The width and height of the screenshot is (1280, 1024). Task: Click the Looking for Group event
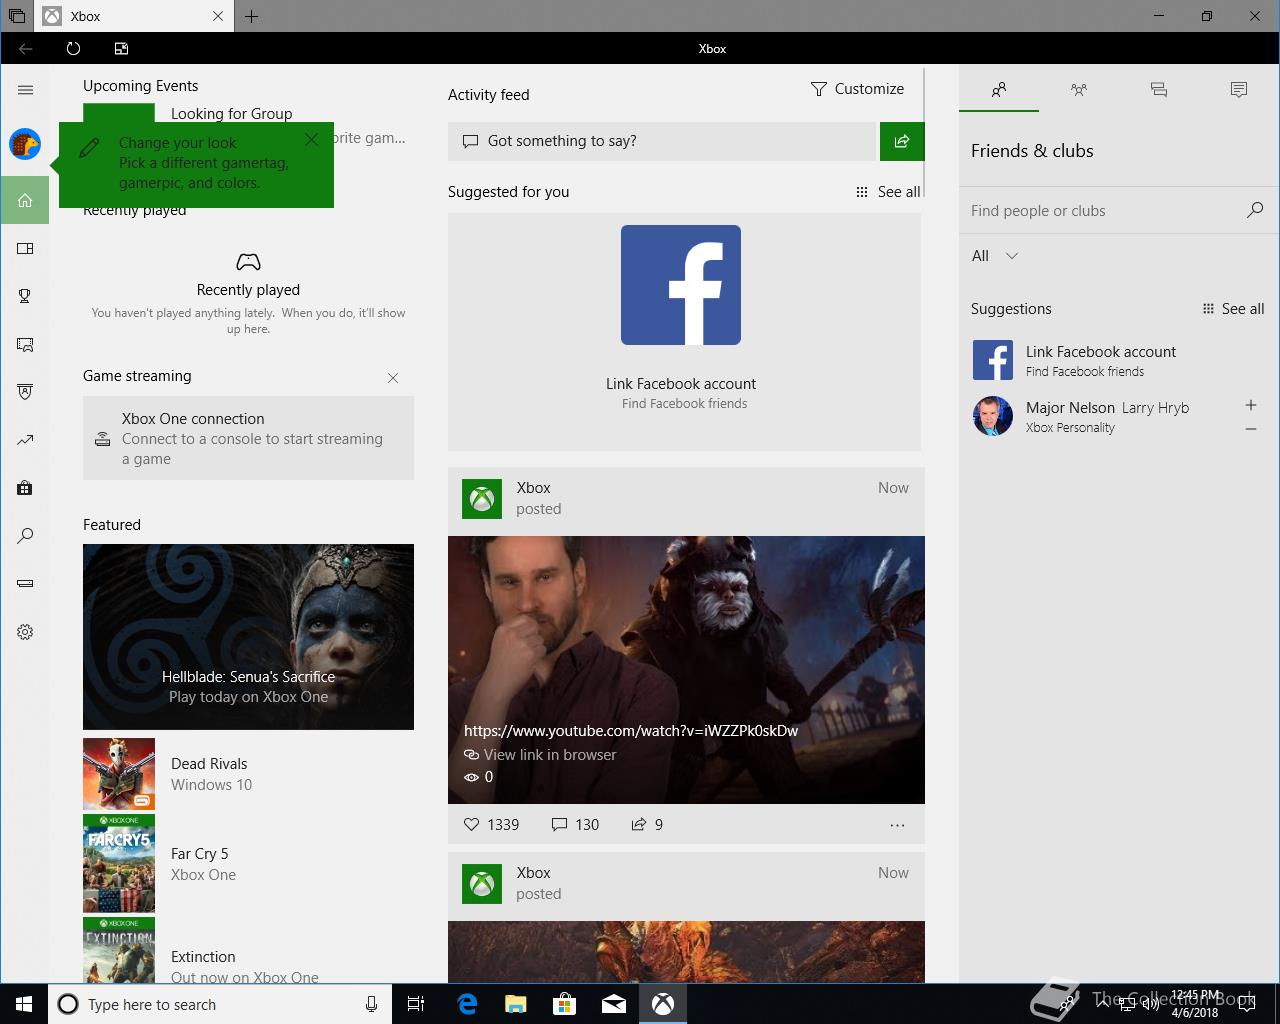[232, 114]
